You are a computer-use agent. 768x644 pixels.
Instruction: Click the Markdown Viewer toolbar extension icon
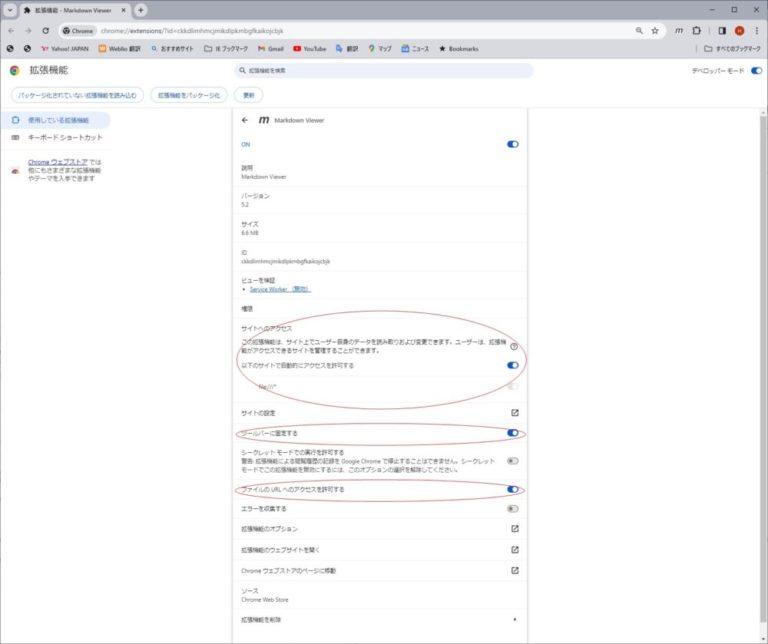pyautogui.click(x=679, y=31)
